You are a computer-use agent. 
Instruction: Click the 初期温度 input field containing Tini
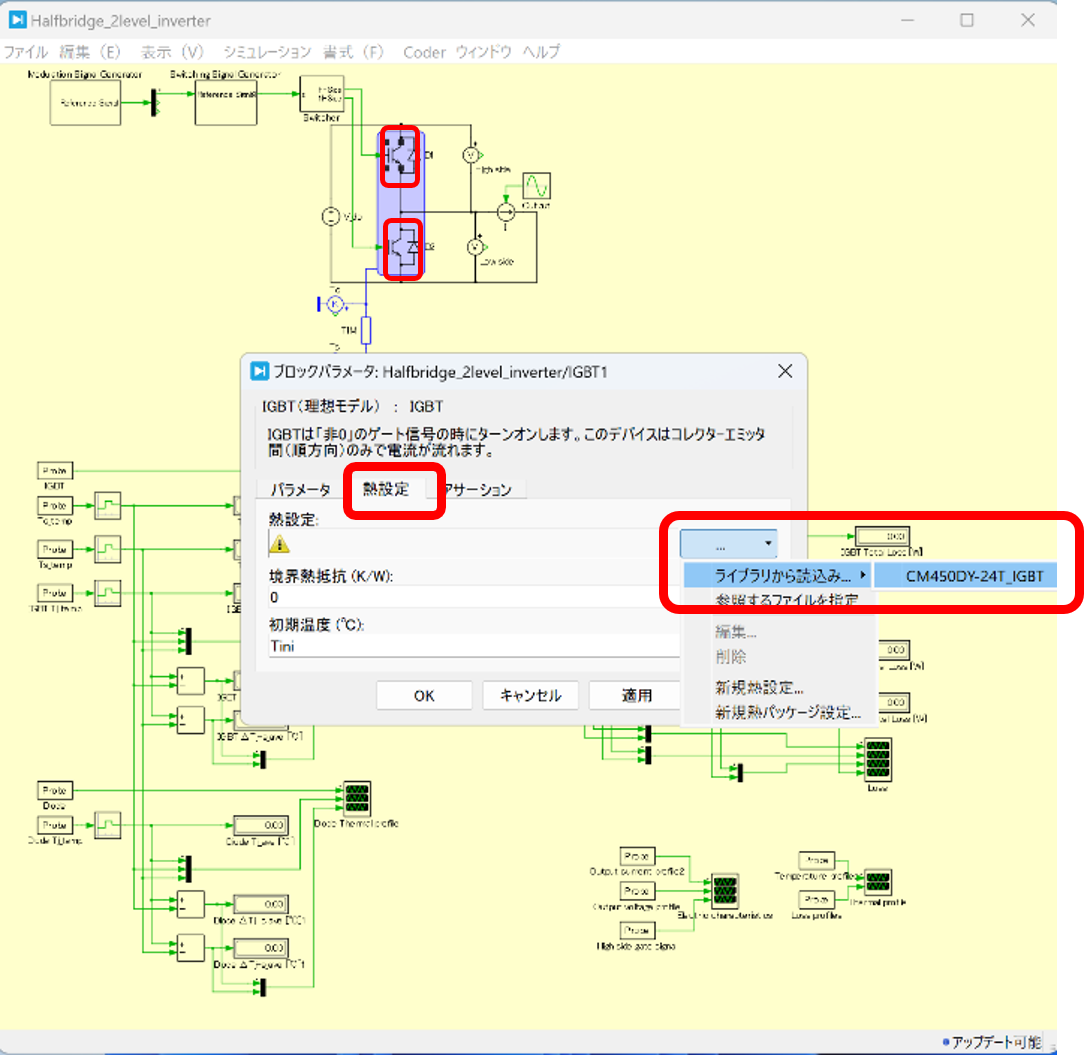470,646
